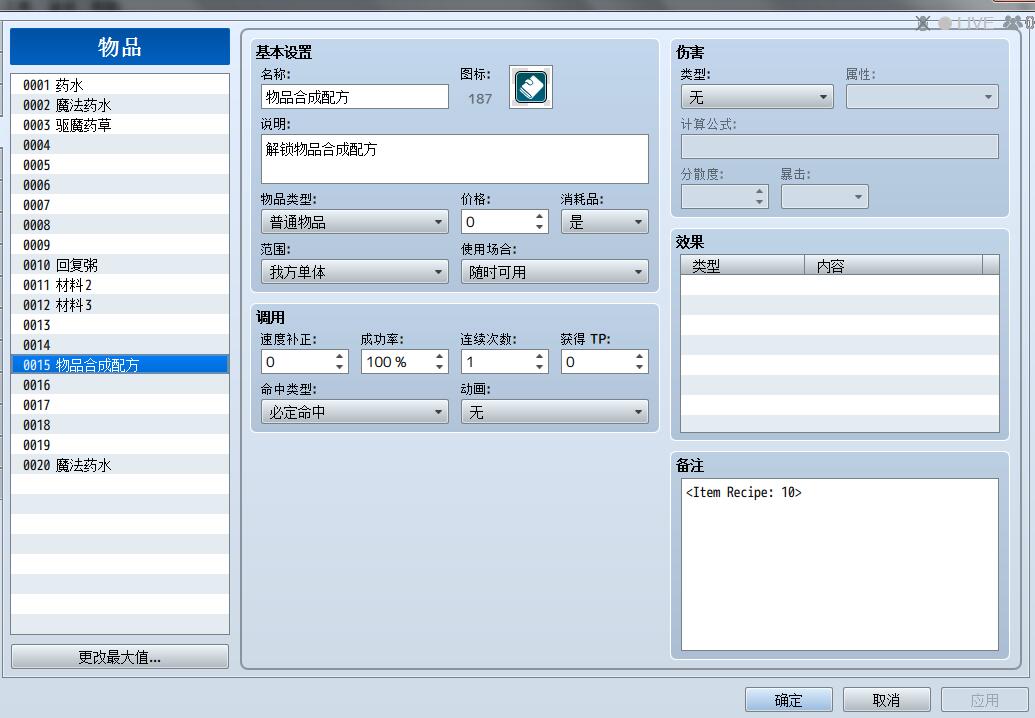The width and height of the screenshot is (1035, 718).
Task: Open the 命中类型 dropdown showing 必定命中
Action: pyautogui.click(x=354, y=412)
